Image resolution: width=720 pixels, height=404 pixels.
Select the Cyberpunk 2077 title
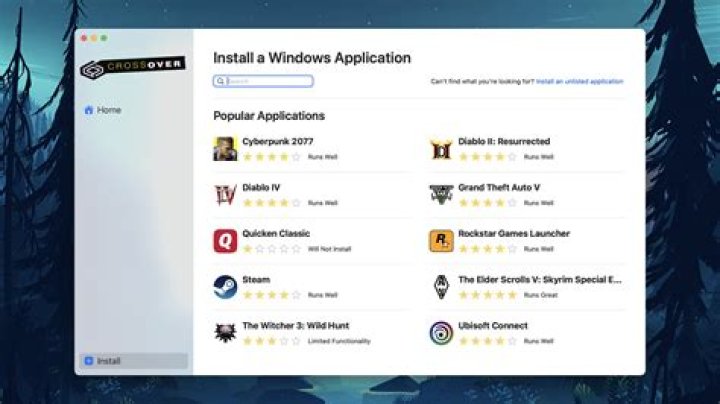coord(278,141)
